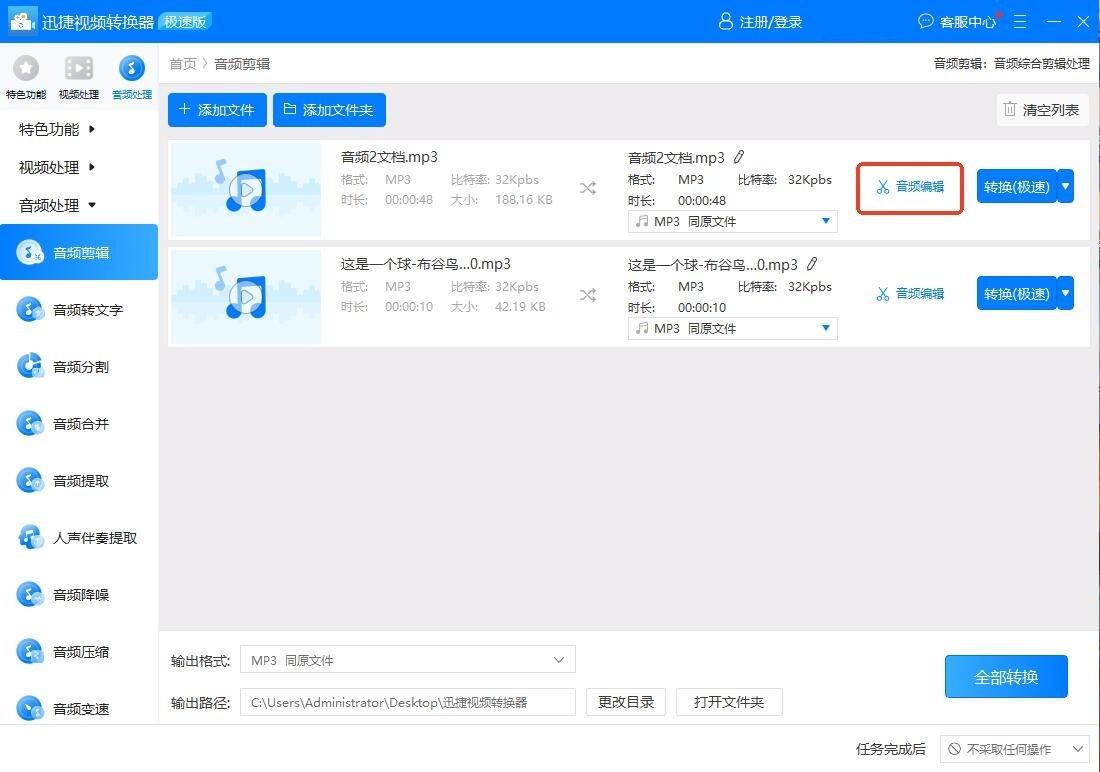
Task: Click 音频编辑 for second audio file
Action: [x=910, y=294]
